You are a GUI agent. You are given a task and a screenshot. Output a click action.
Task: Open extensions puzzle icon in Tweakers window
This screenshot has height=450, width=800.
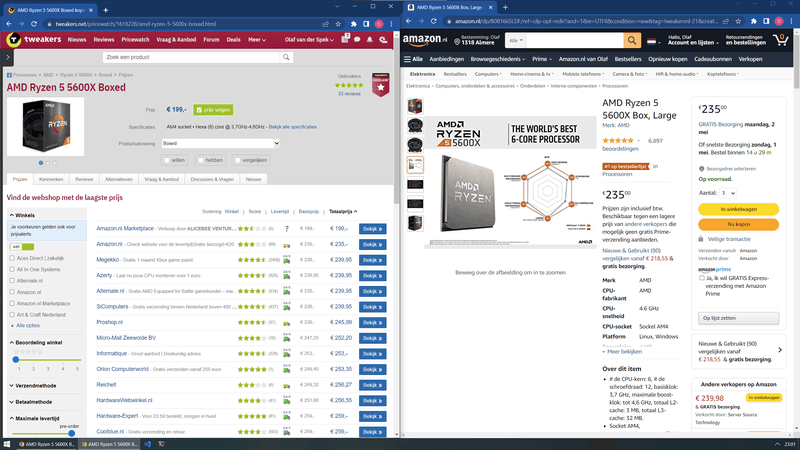(354, 23)
